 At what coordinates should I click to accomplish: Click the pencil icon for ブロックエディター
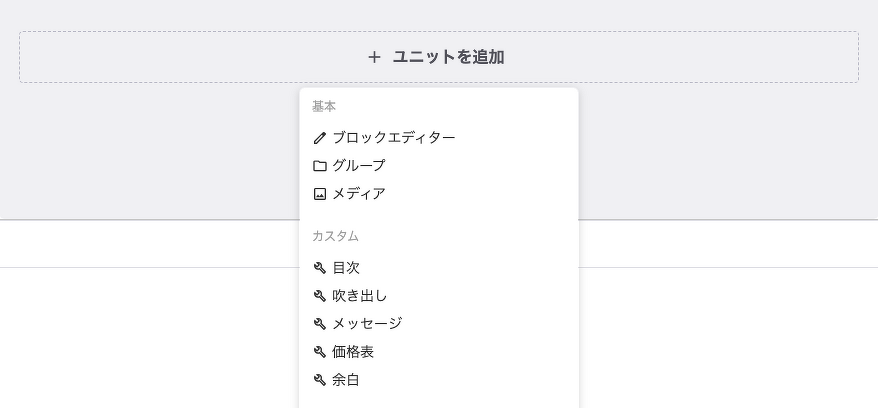320,138
